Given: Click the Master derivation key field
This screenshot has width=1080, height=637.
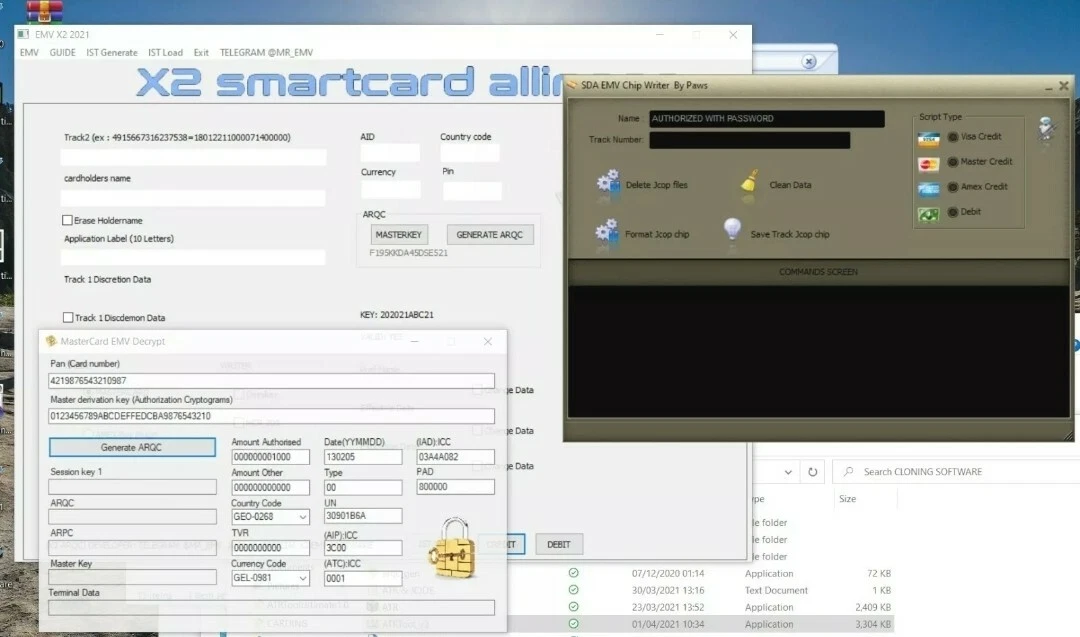Looking at the screenshot, I should [271, 416].
